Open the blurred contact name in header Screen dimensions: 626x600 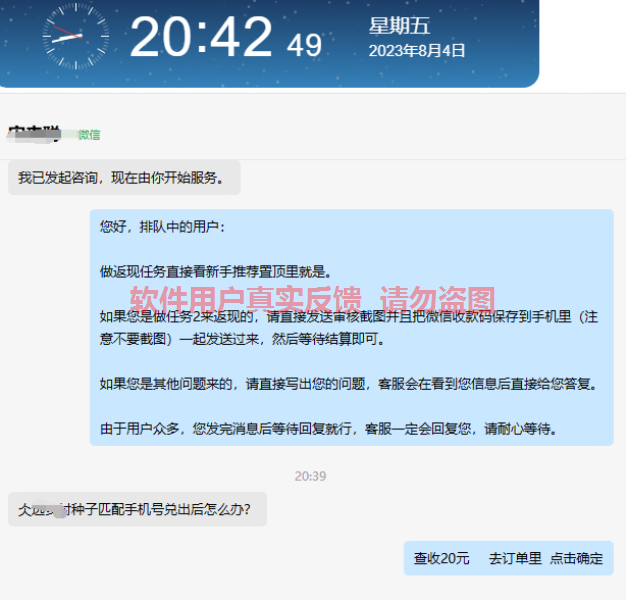(x=34, y=134)
